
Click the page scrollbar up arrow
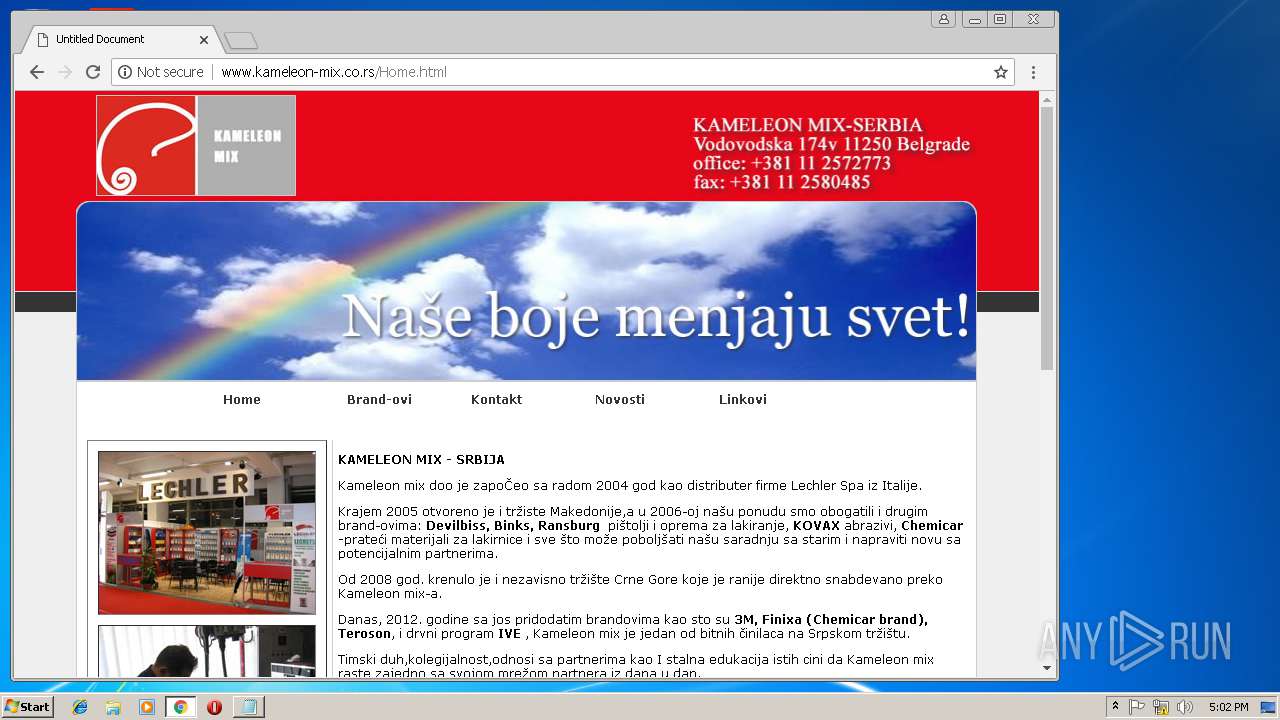(x=1047, y=99)
